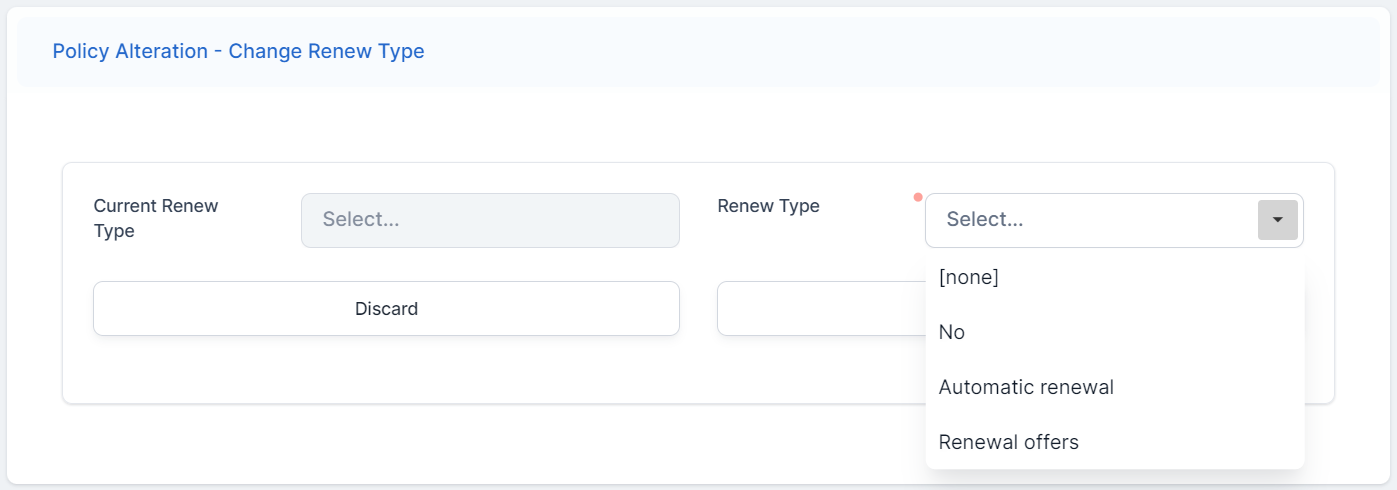Click the "Policy Alteration - Change Renew Type" heading
1397x490 pixels.
pos(238,51)
